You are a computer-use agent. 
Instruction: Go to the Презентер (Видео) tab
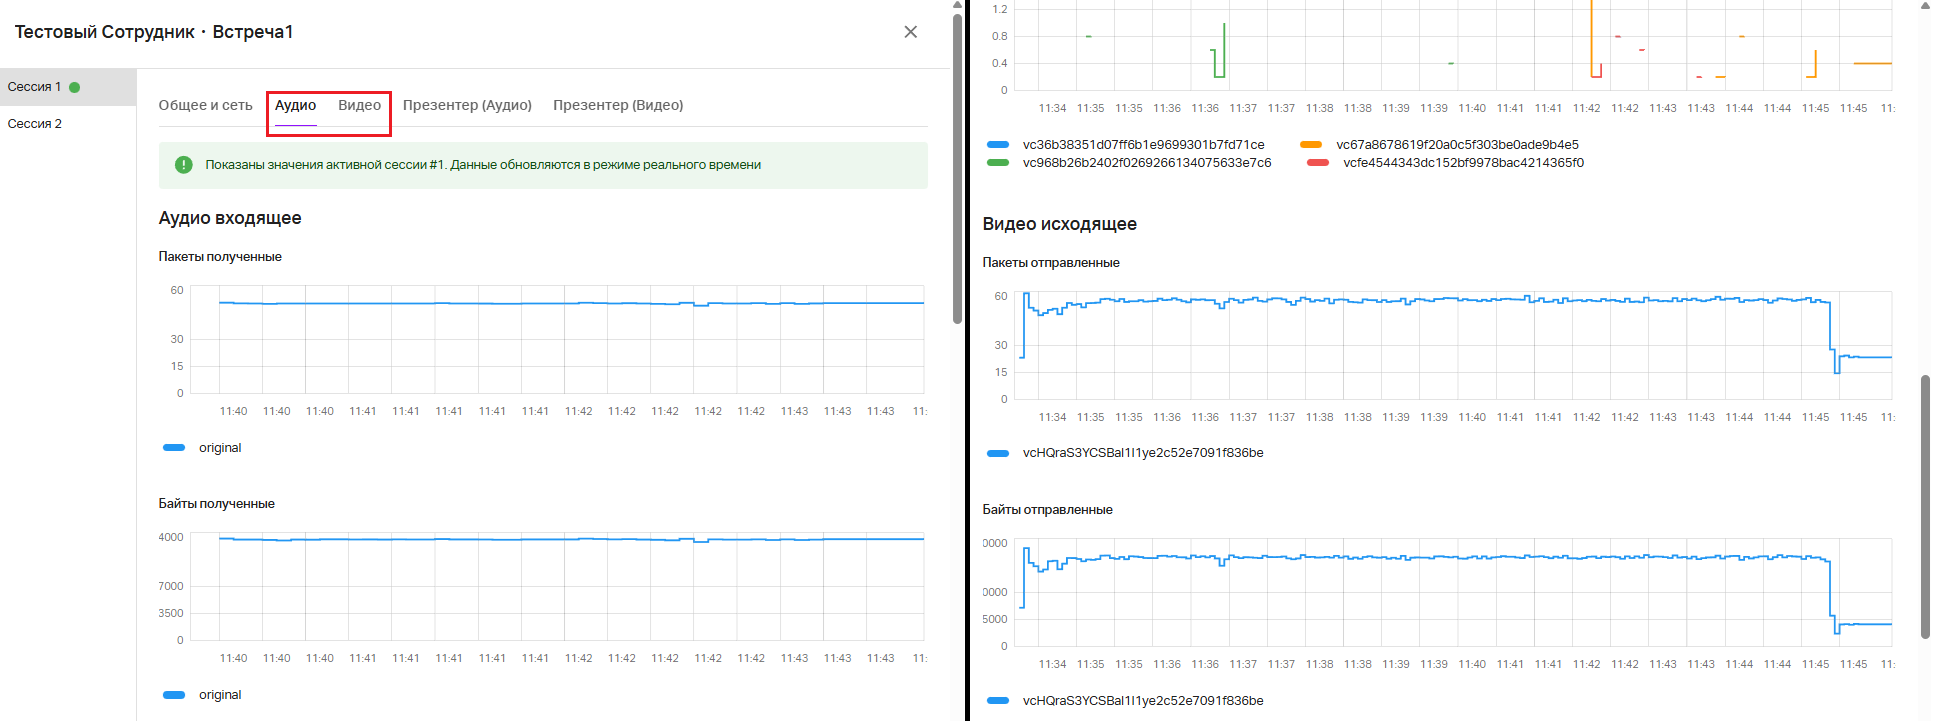tap(618, 105)
